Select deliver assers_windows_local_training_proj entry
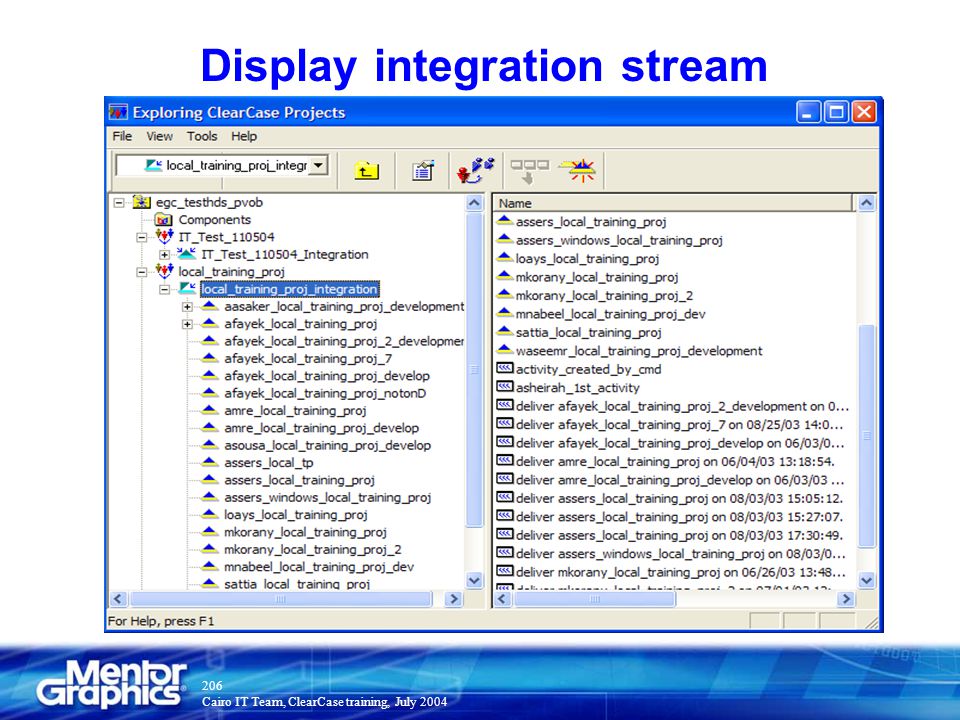 coord(680,553)
